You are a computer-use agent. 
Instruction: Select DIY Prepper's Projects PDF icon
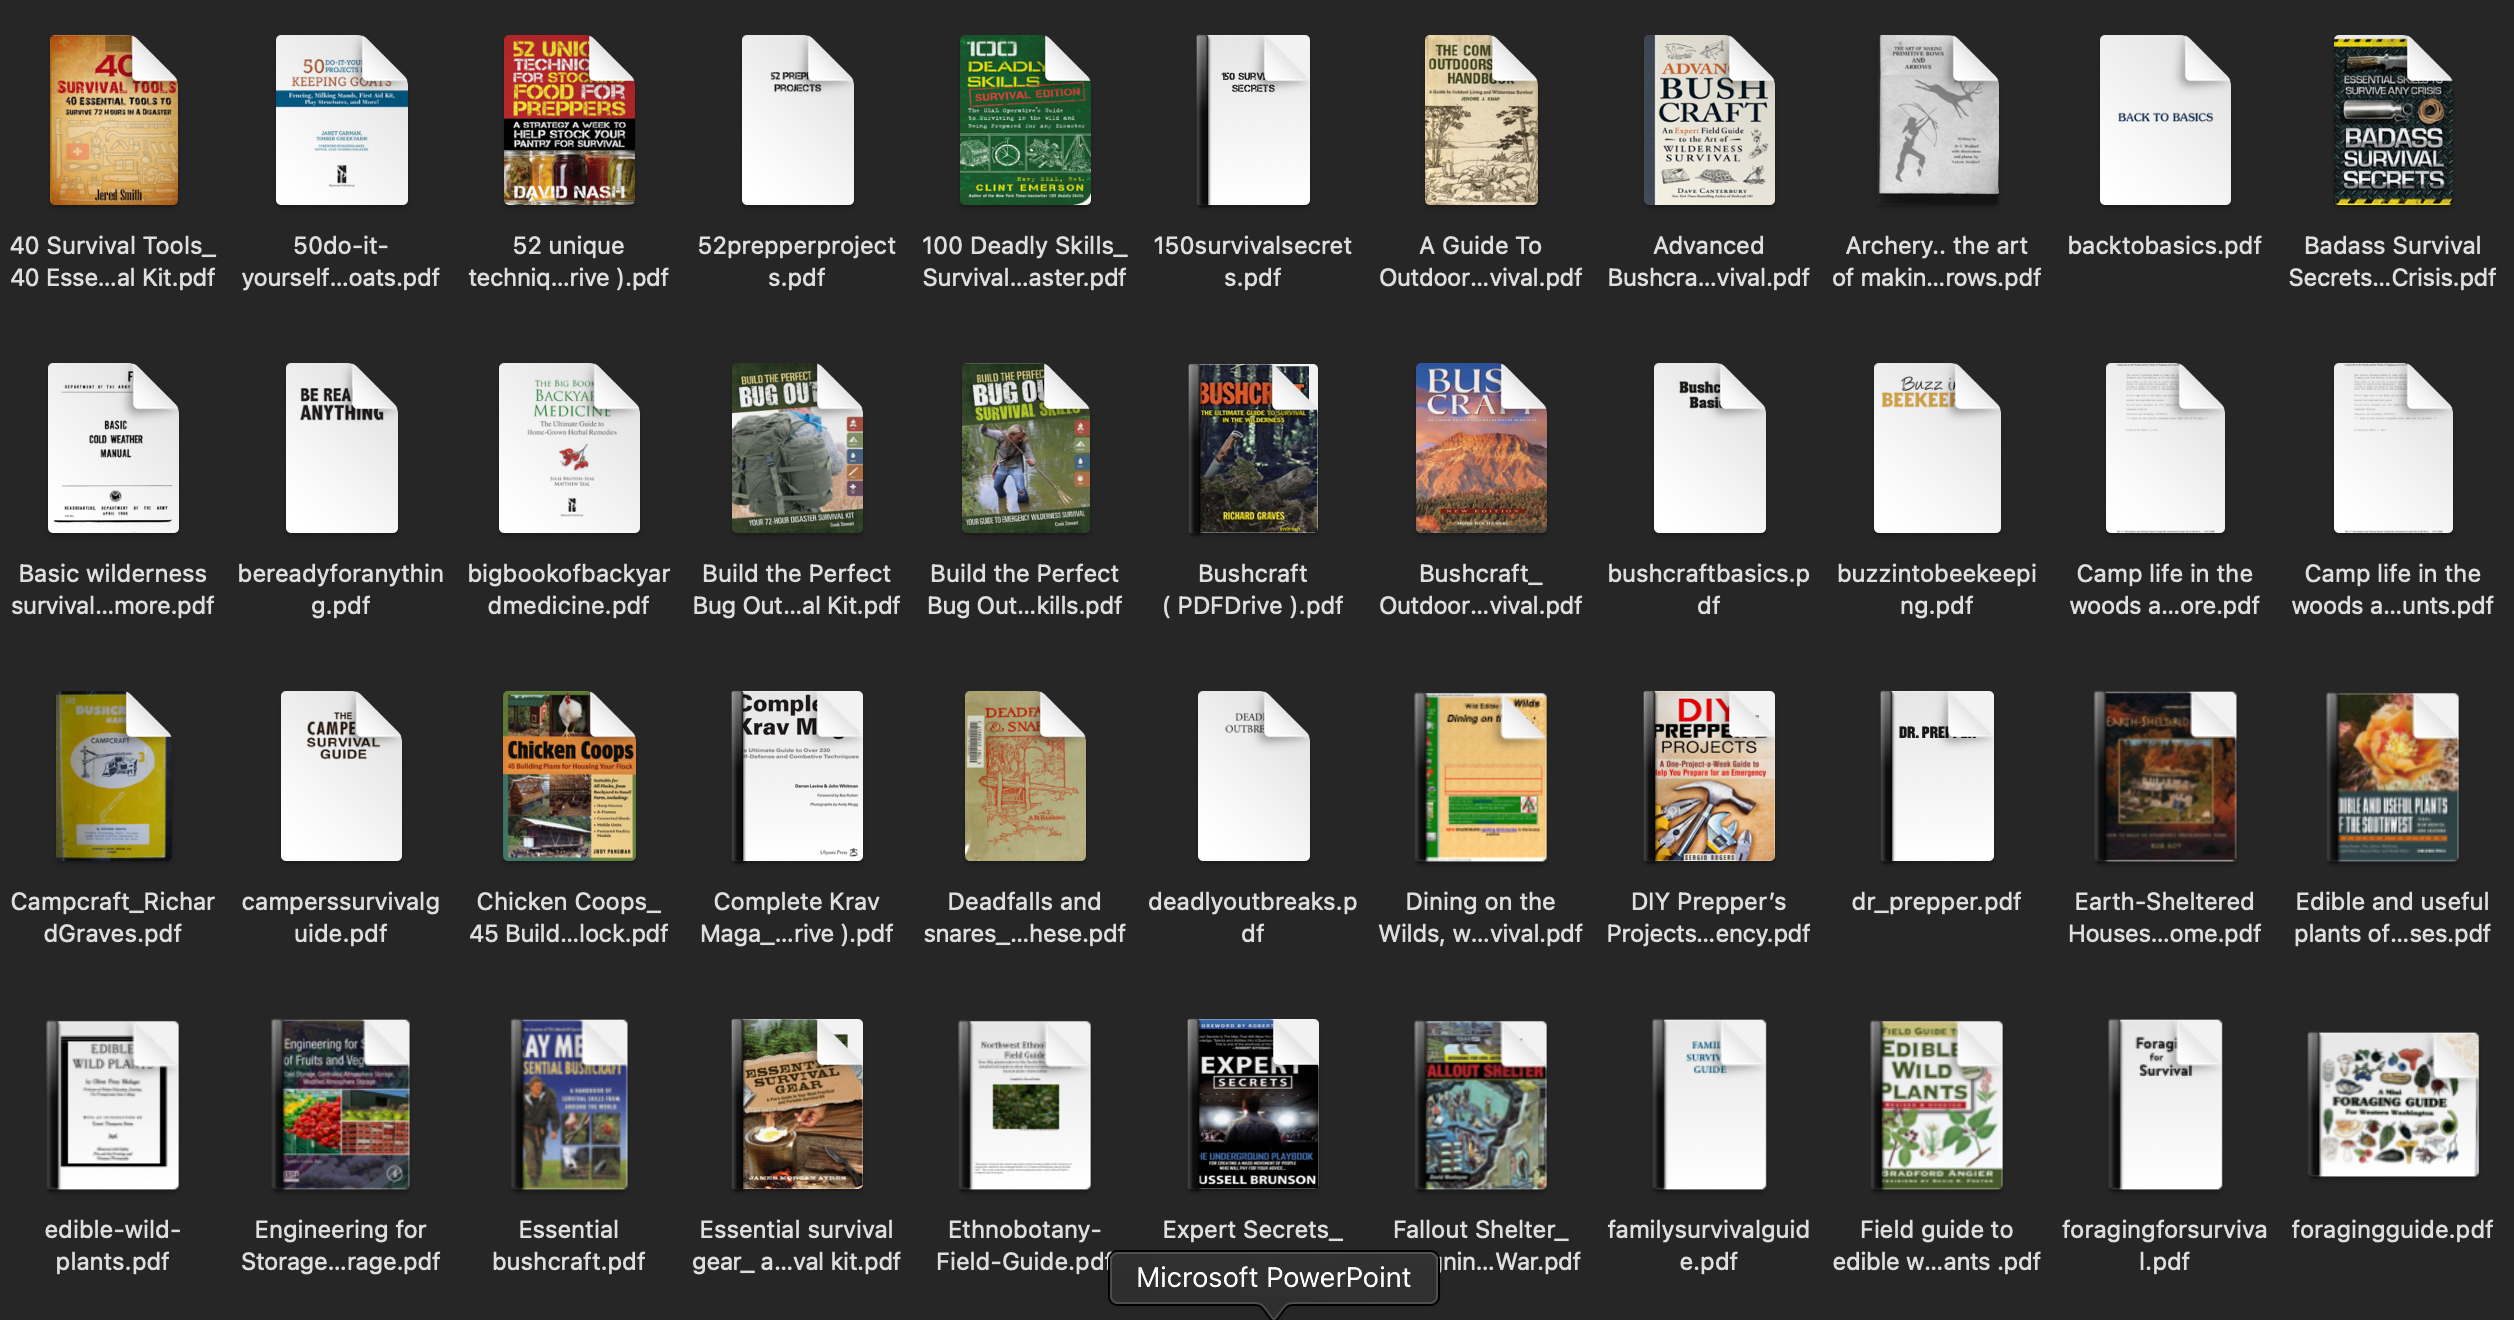pos(1709,776)
